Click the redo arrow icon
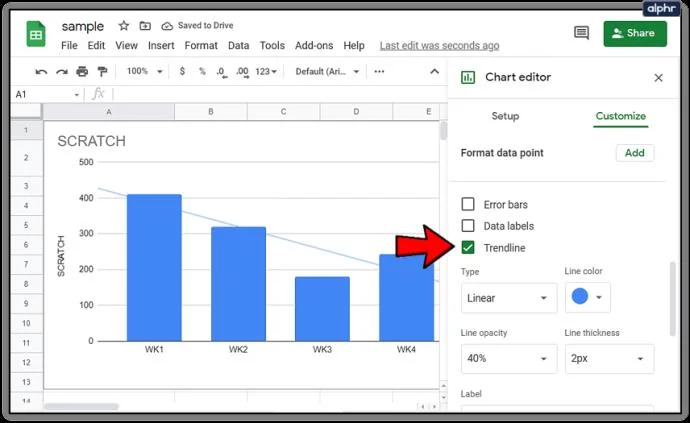Image resolution: width=690 pixels, height=423 pixels. 62,72
